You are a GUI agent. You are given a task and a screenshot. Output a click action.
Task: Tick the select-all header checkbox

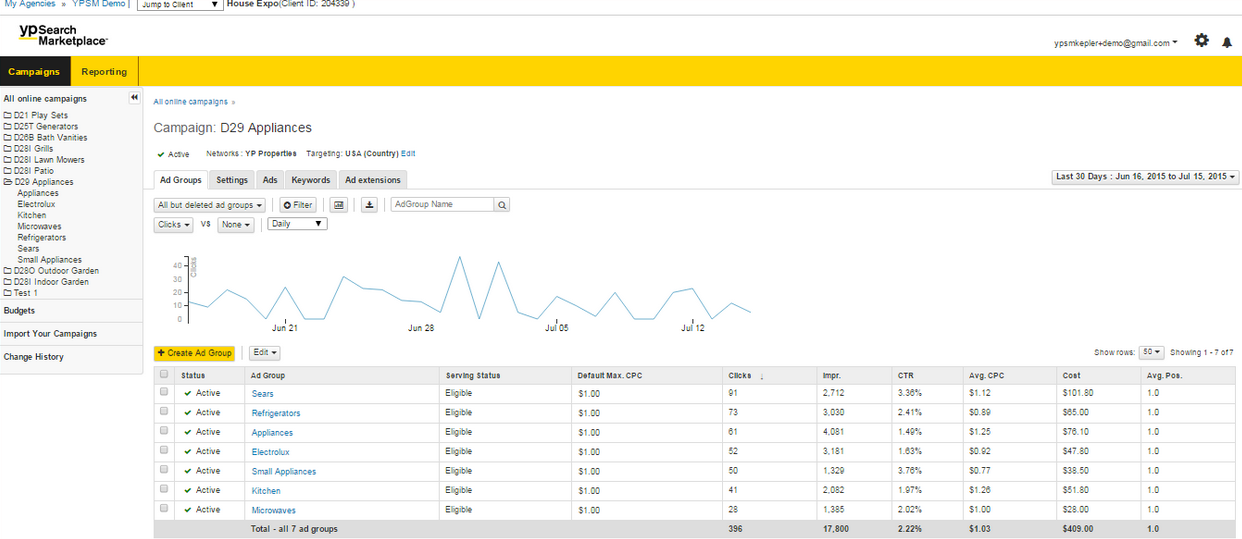point(164,375)
